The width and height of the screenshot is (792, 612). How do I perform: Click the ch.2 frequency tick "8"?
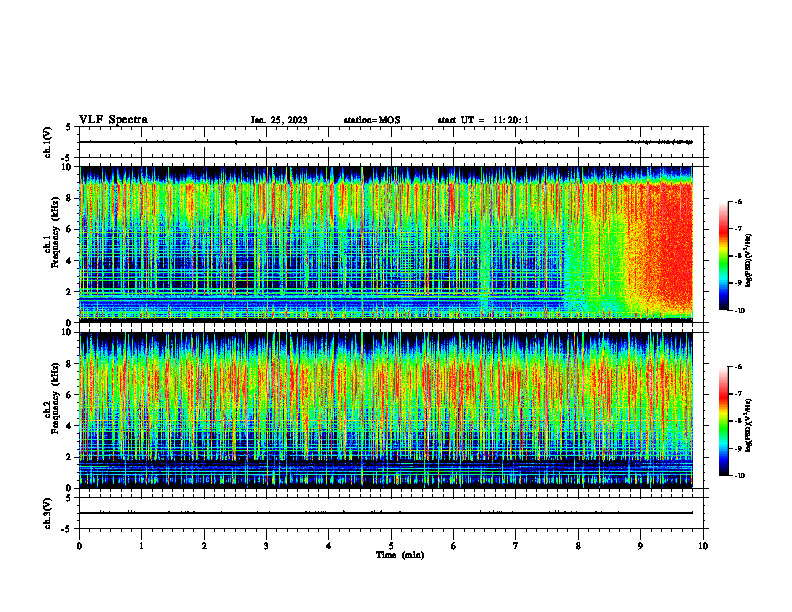coord(69,364)
